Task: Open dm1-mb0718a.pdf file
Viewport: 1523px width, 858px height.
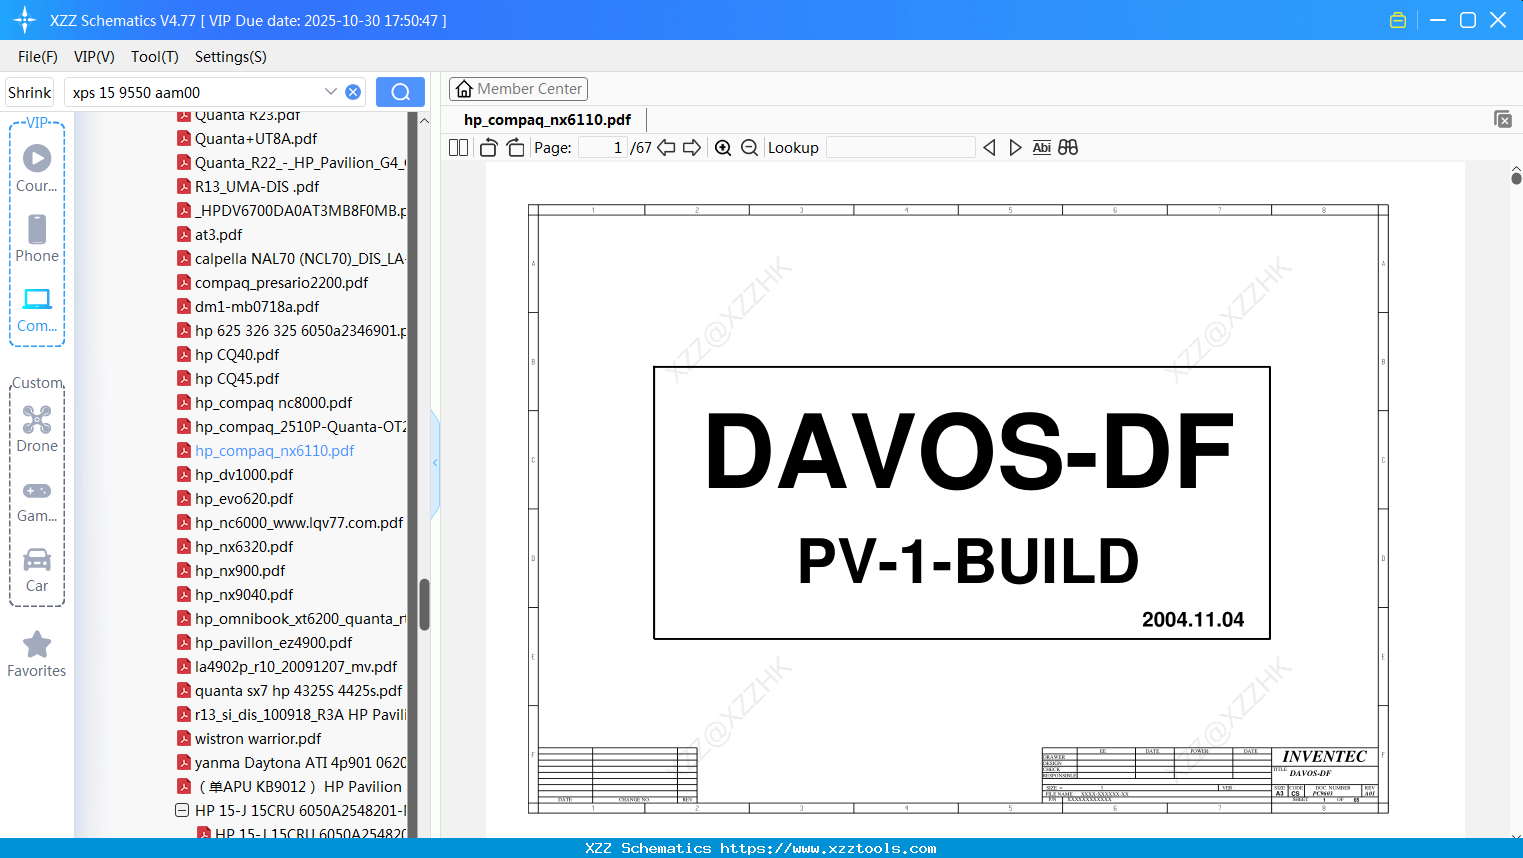Action: coord(257,307)
